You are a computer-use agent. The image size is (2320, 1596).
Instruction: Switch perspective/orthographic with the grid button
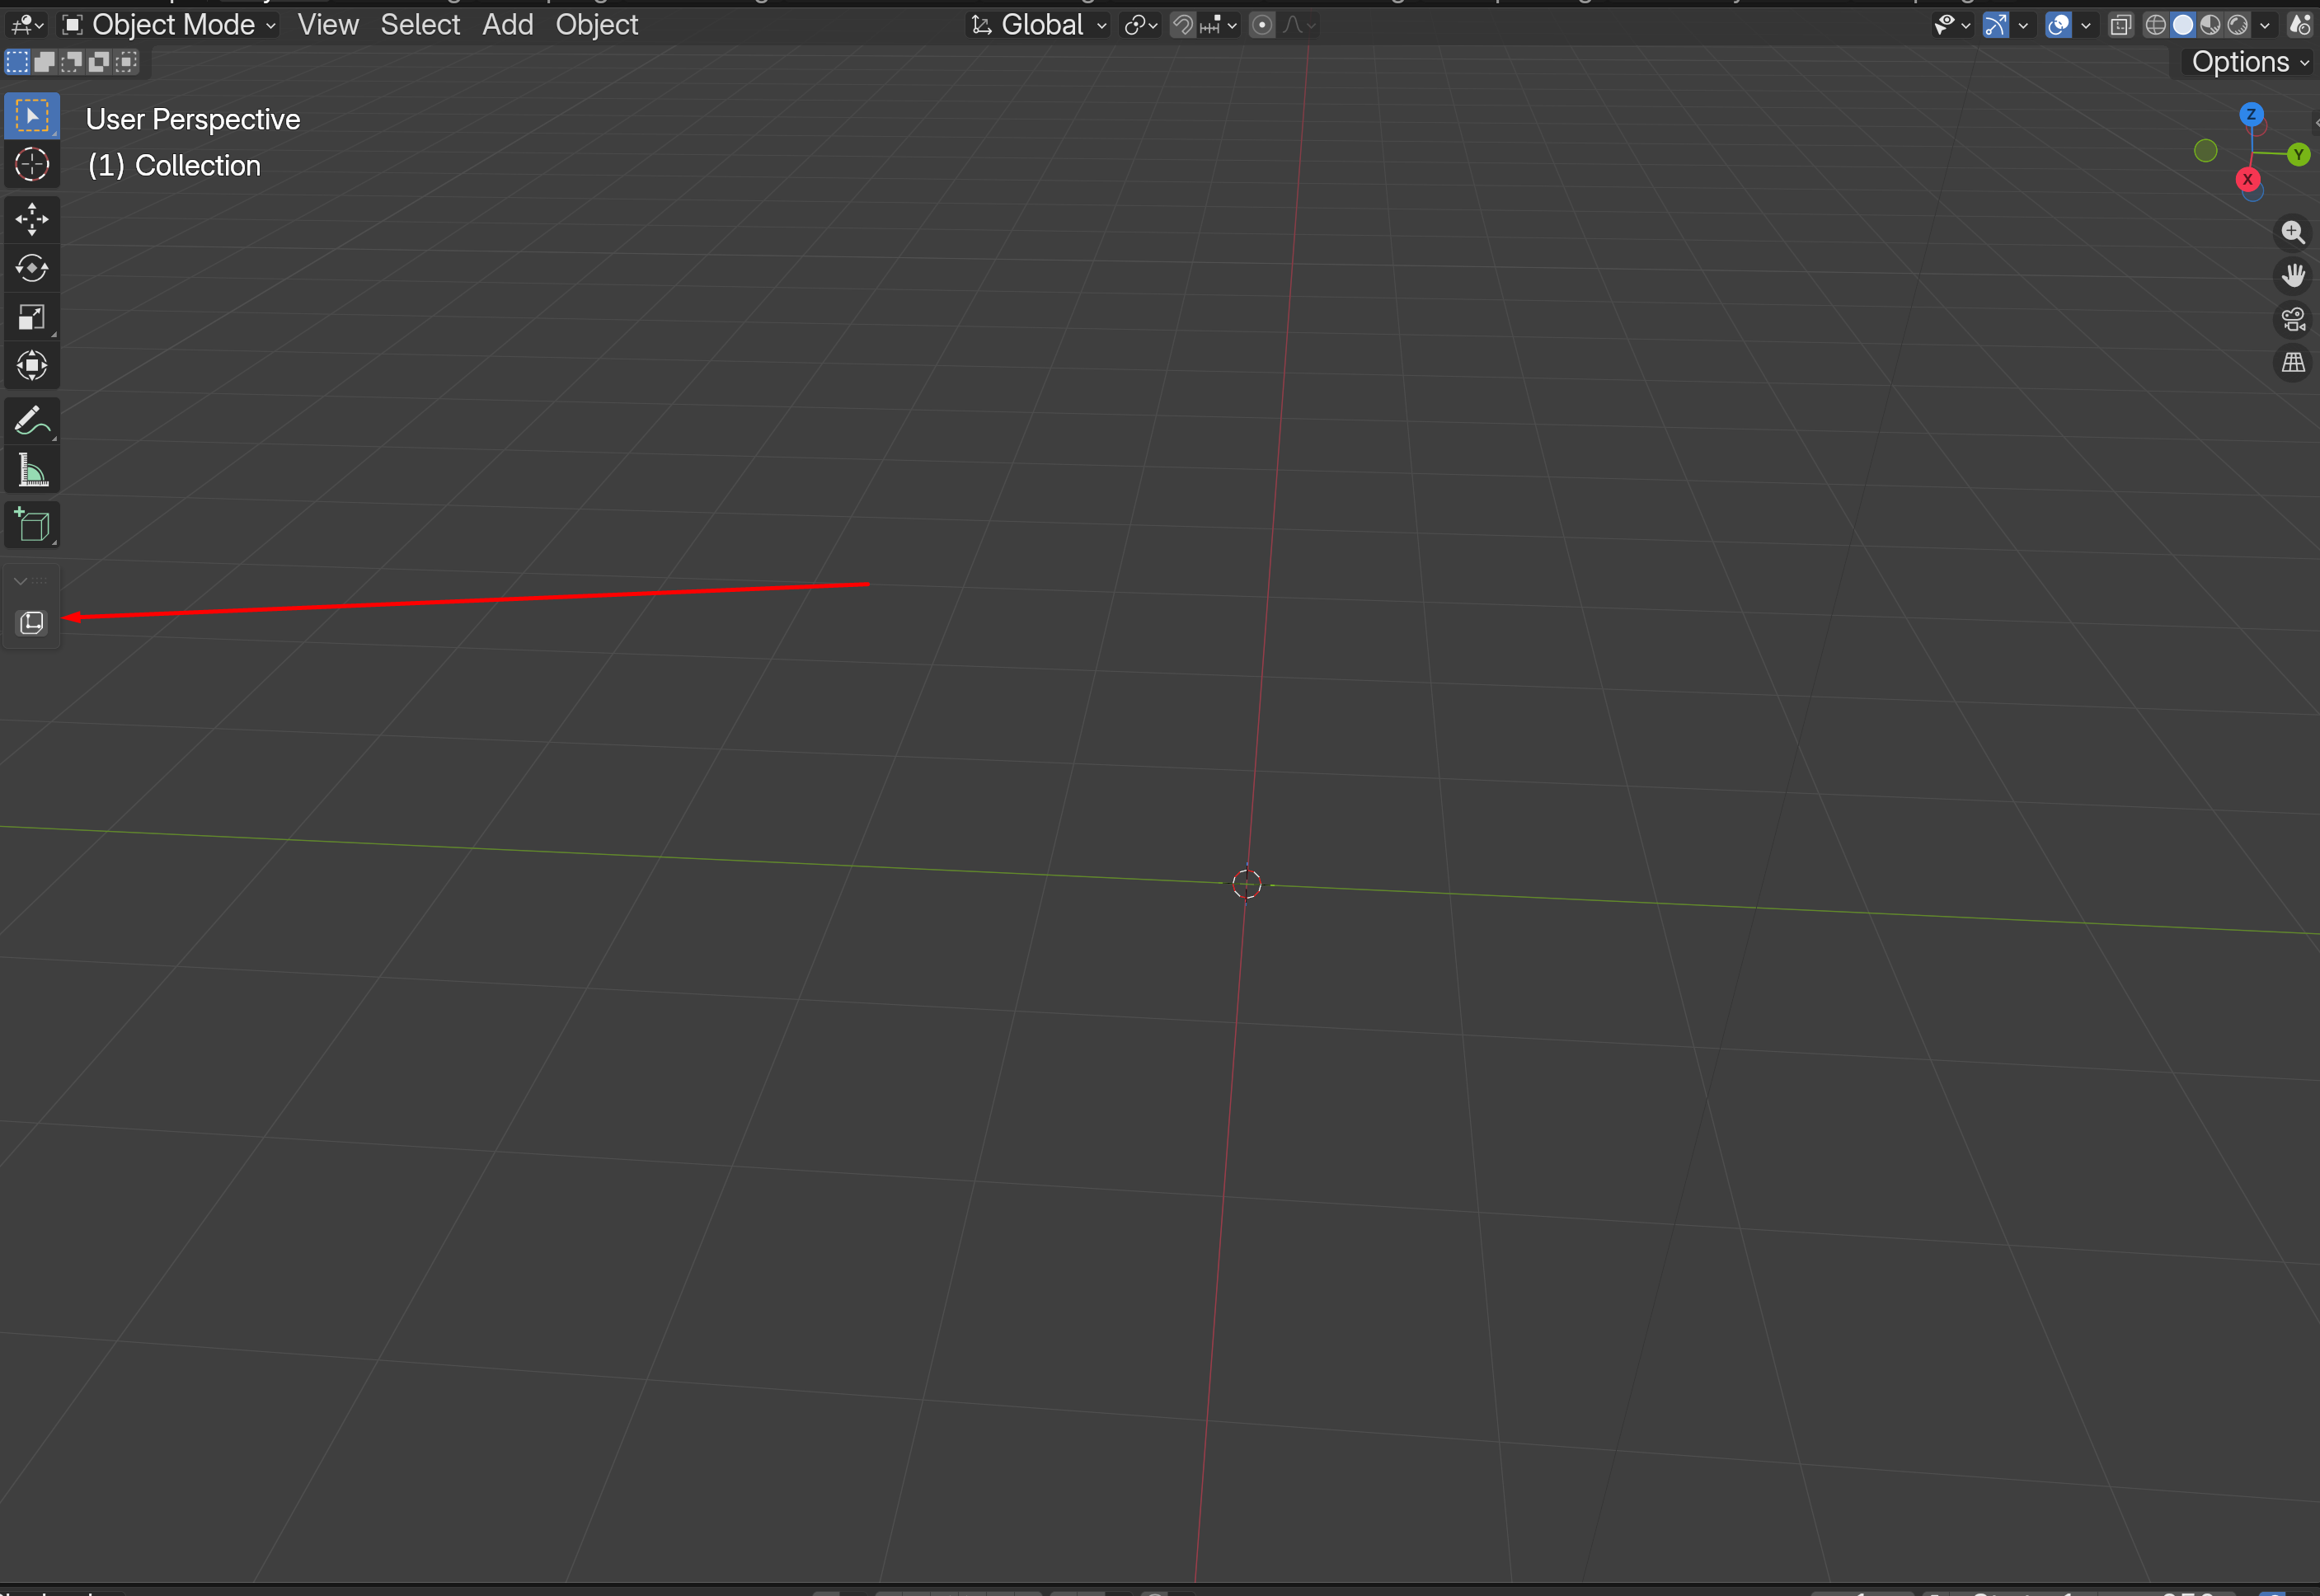[x=2293, y=362]
